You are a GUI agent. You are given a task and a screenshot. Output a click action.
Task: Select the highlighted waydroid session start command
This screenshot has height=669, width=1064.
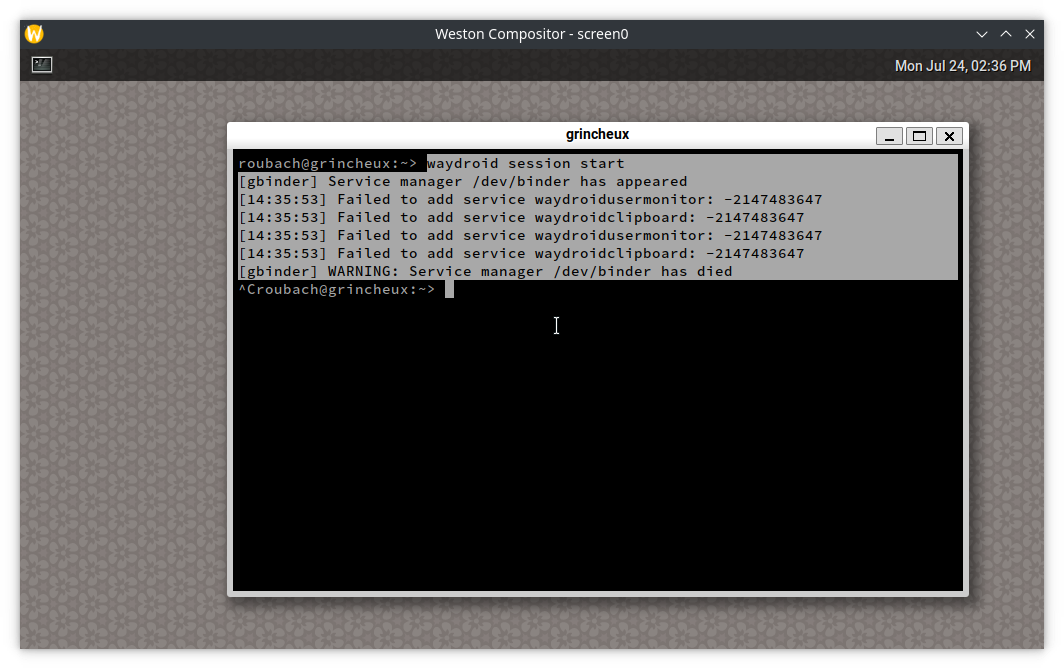[525, 163]
